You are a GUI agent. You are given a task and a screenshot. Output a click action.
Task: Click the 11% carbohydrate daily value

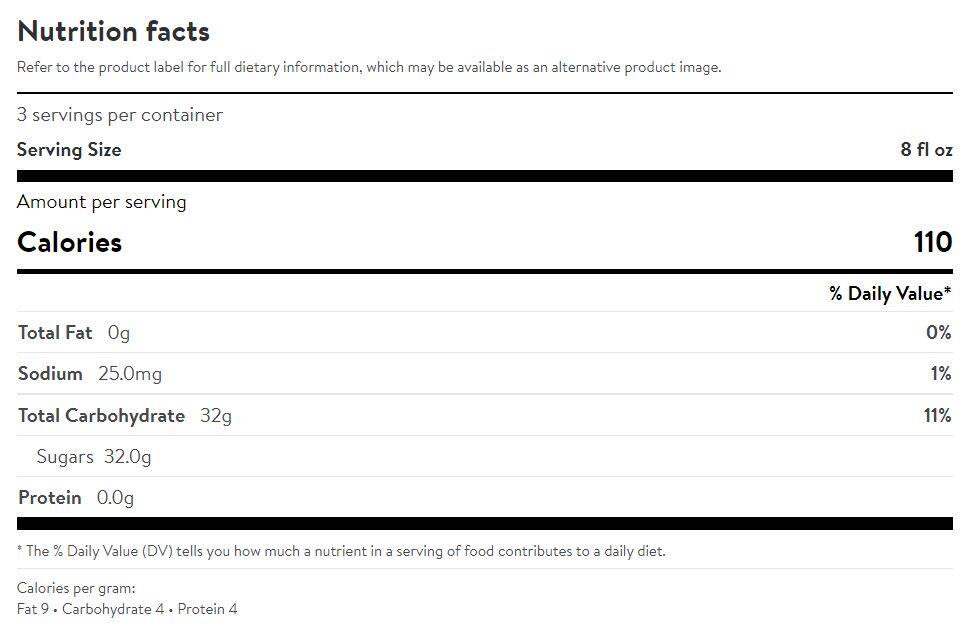[937, 416]
